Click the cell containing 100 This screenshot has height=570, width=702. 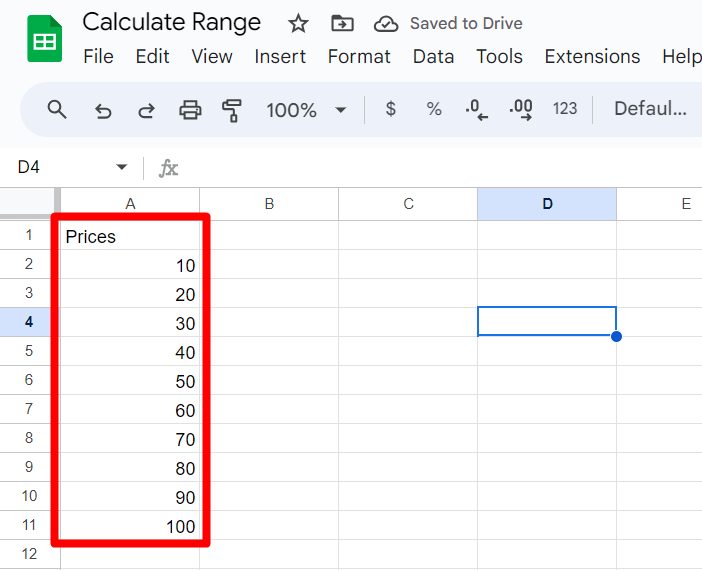coord(130,525)
